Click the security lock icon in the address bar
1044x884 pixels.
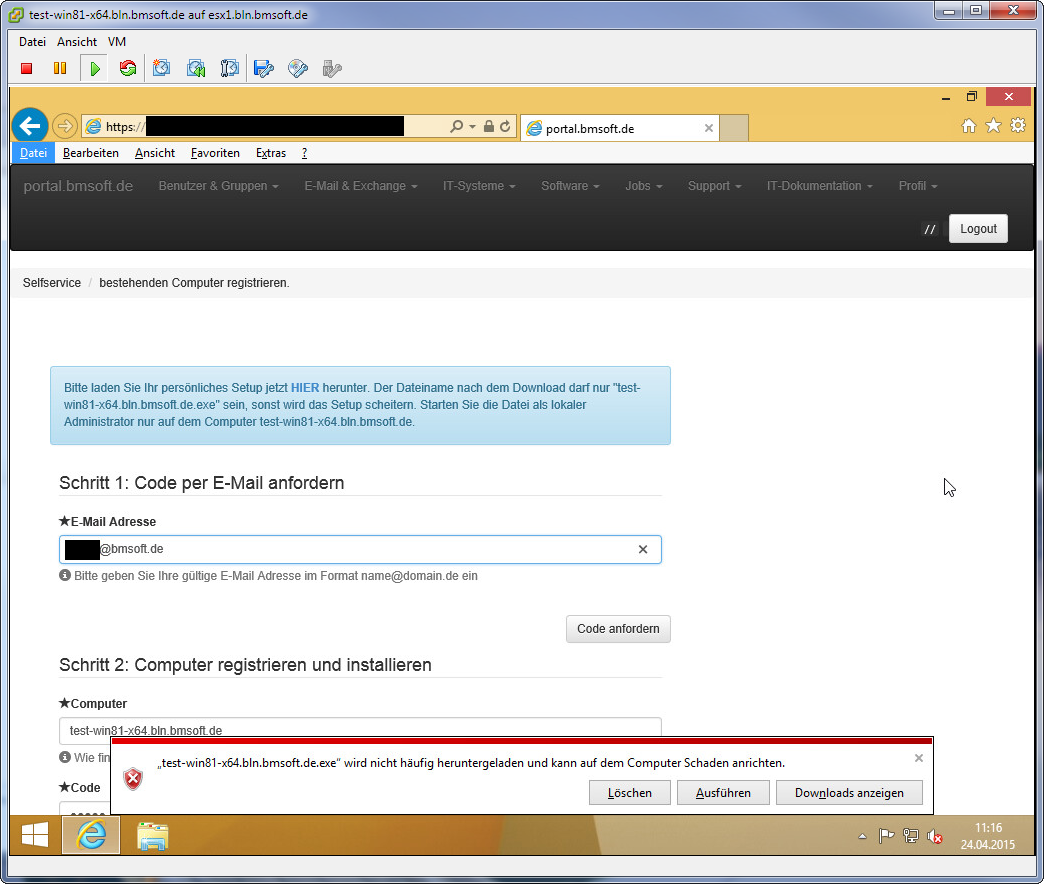coord(489,126)
